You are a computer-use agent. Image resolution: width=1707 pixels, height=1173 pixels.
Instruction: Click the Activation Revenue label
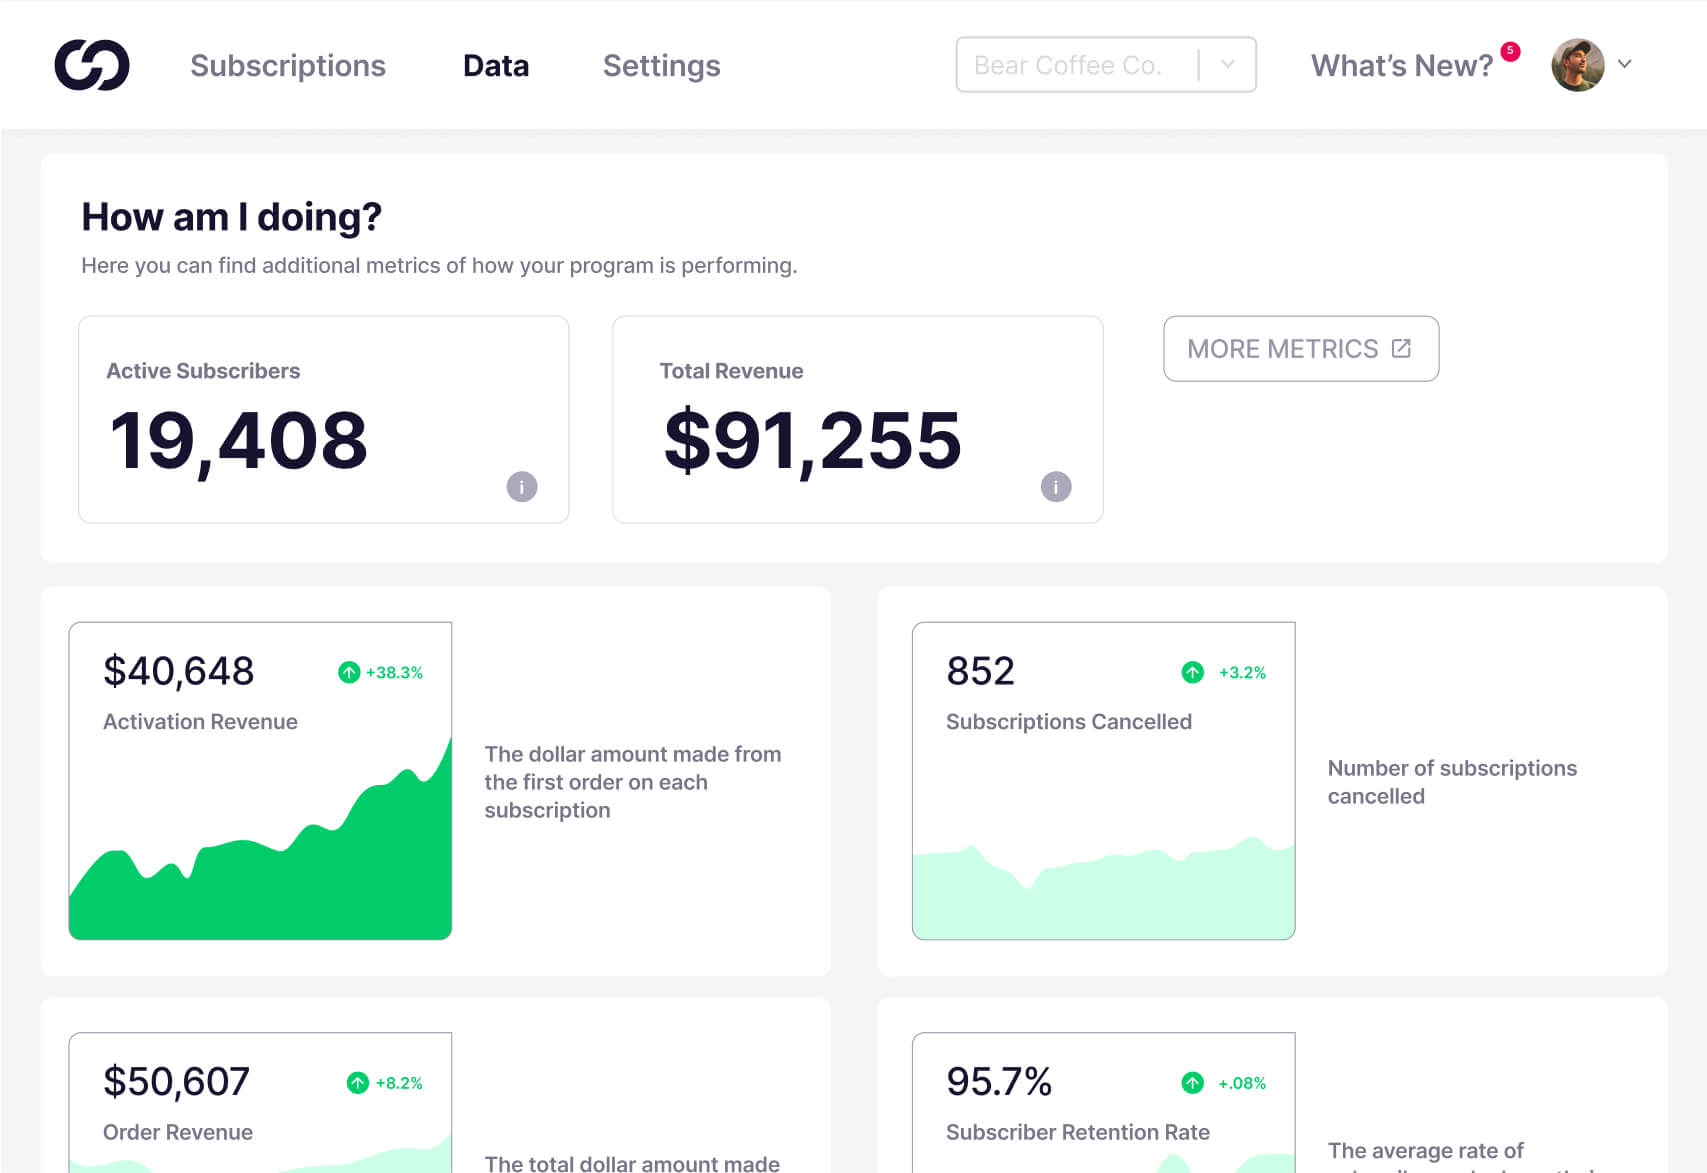pyautogui.click(x=200, y=722)
